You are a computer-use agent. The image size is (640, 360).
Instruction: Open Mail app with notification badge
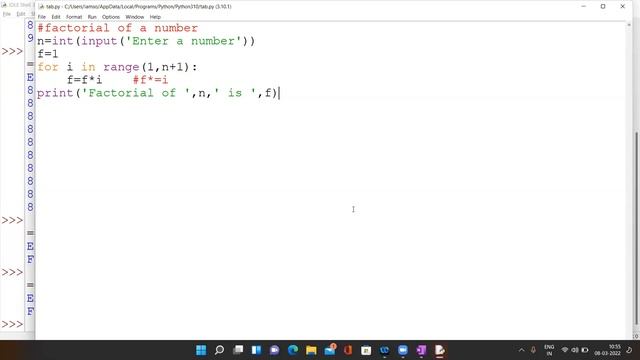point(330,350)
